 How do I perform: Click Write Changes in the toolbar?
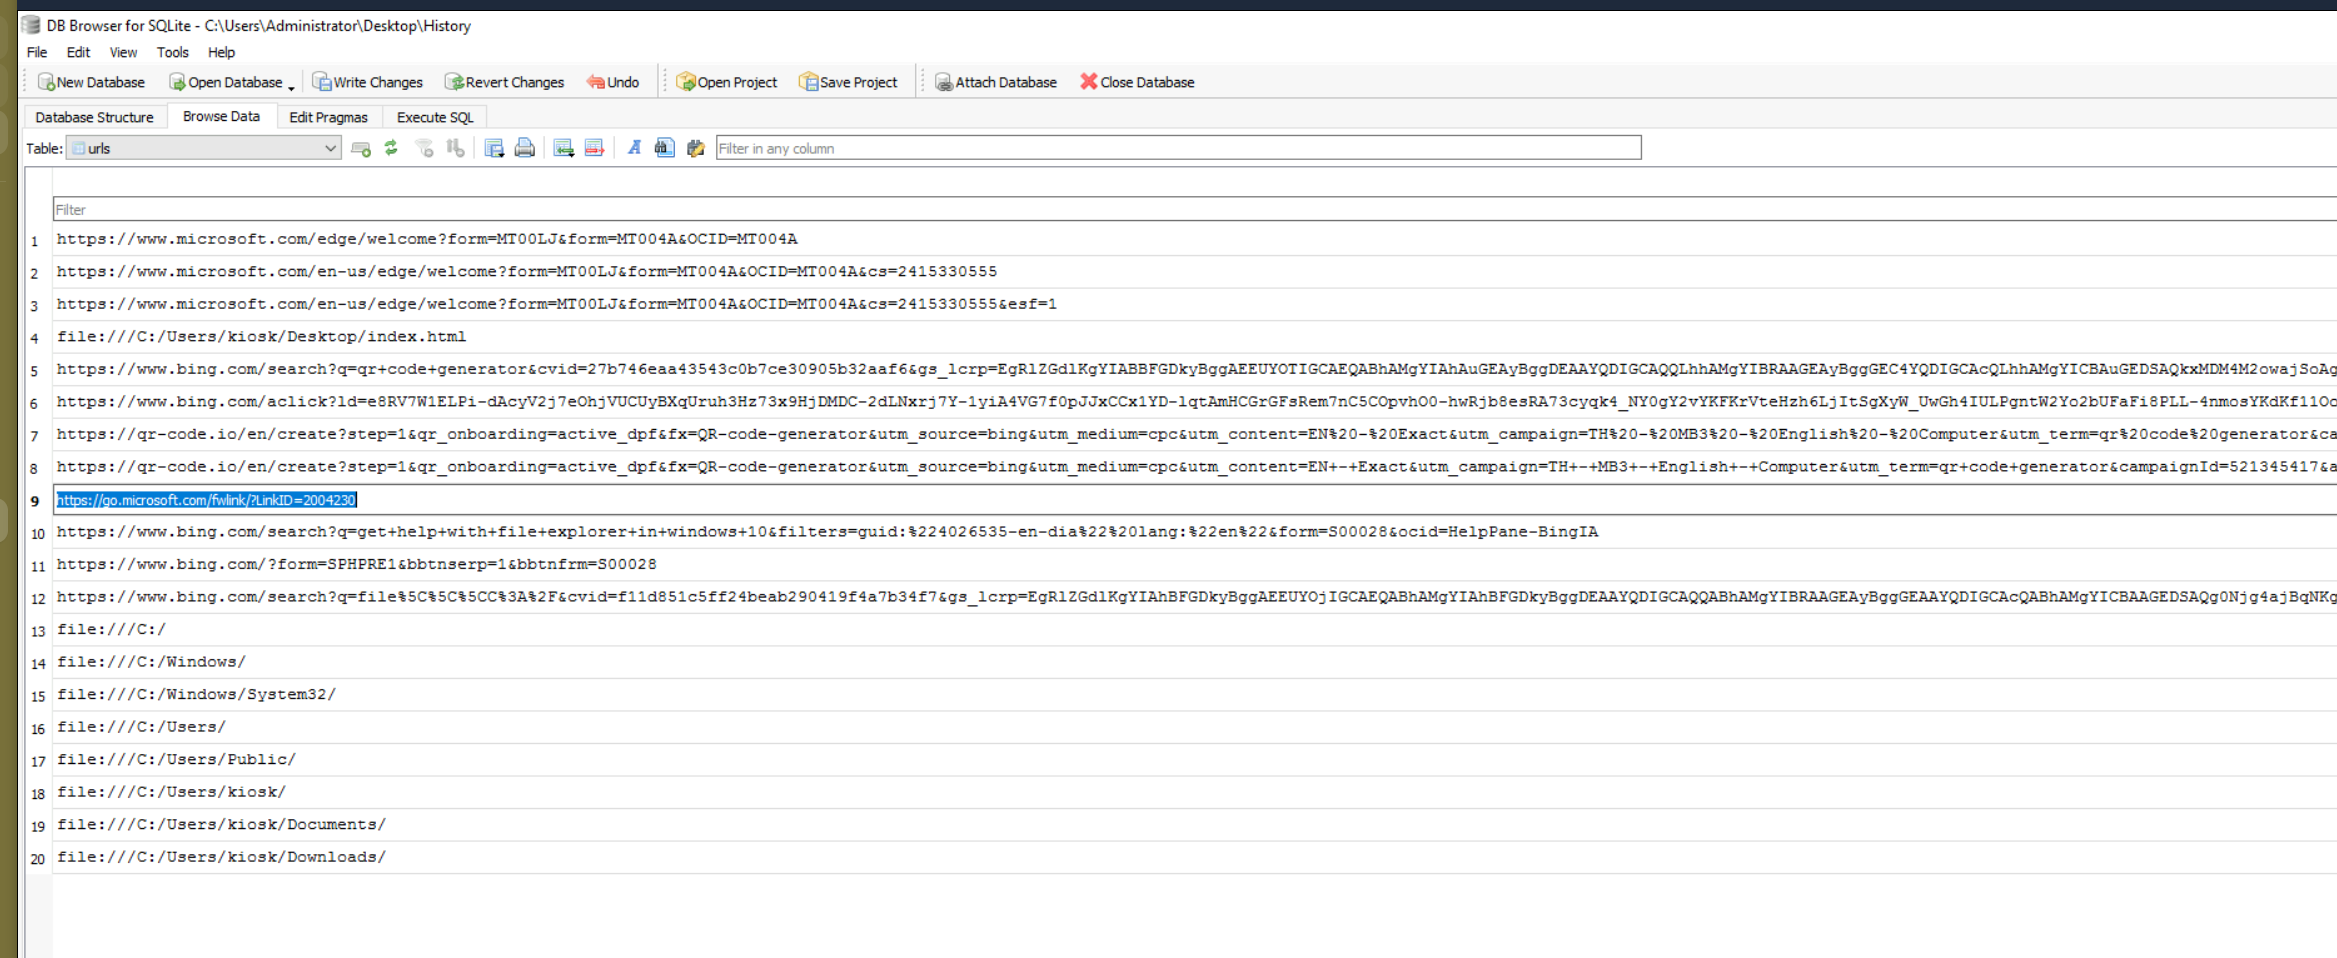click(x=368, y=82)
